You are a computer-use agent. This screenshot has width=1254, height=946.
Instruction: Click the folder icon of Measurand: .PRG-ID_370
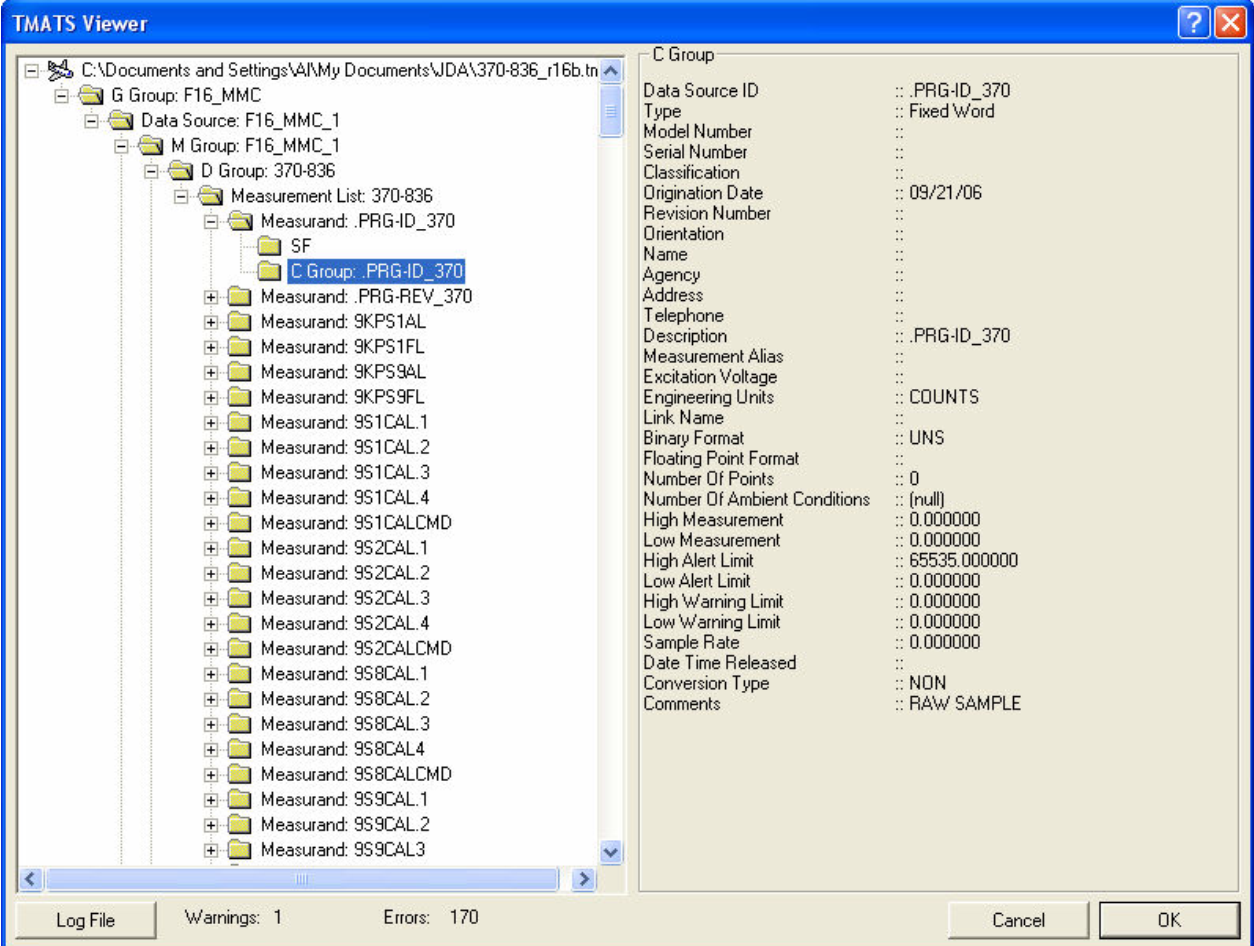[240, 221]
